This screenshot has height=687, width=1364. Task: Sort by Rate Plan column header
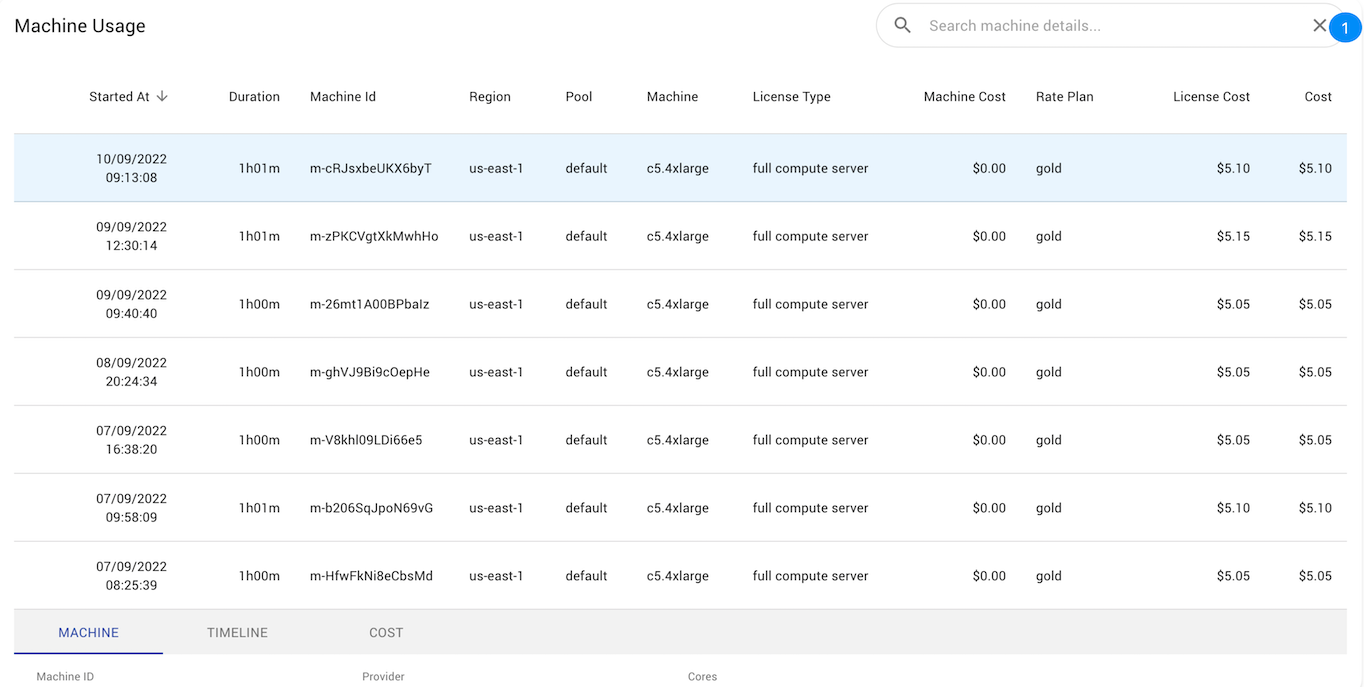(x=1065, y=97)
